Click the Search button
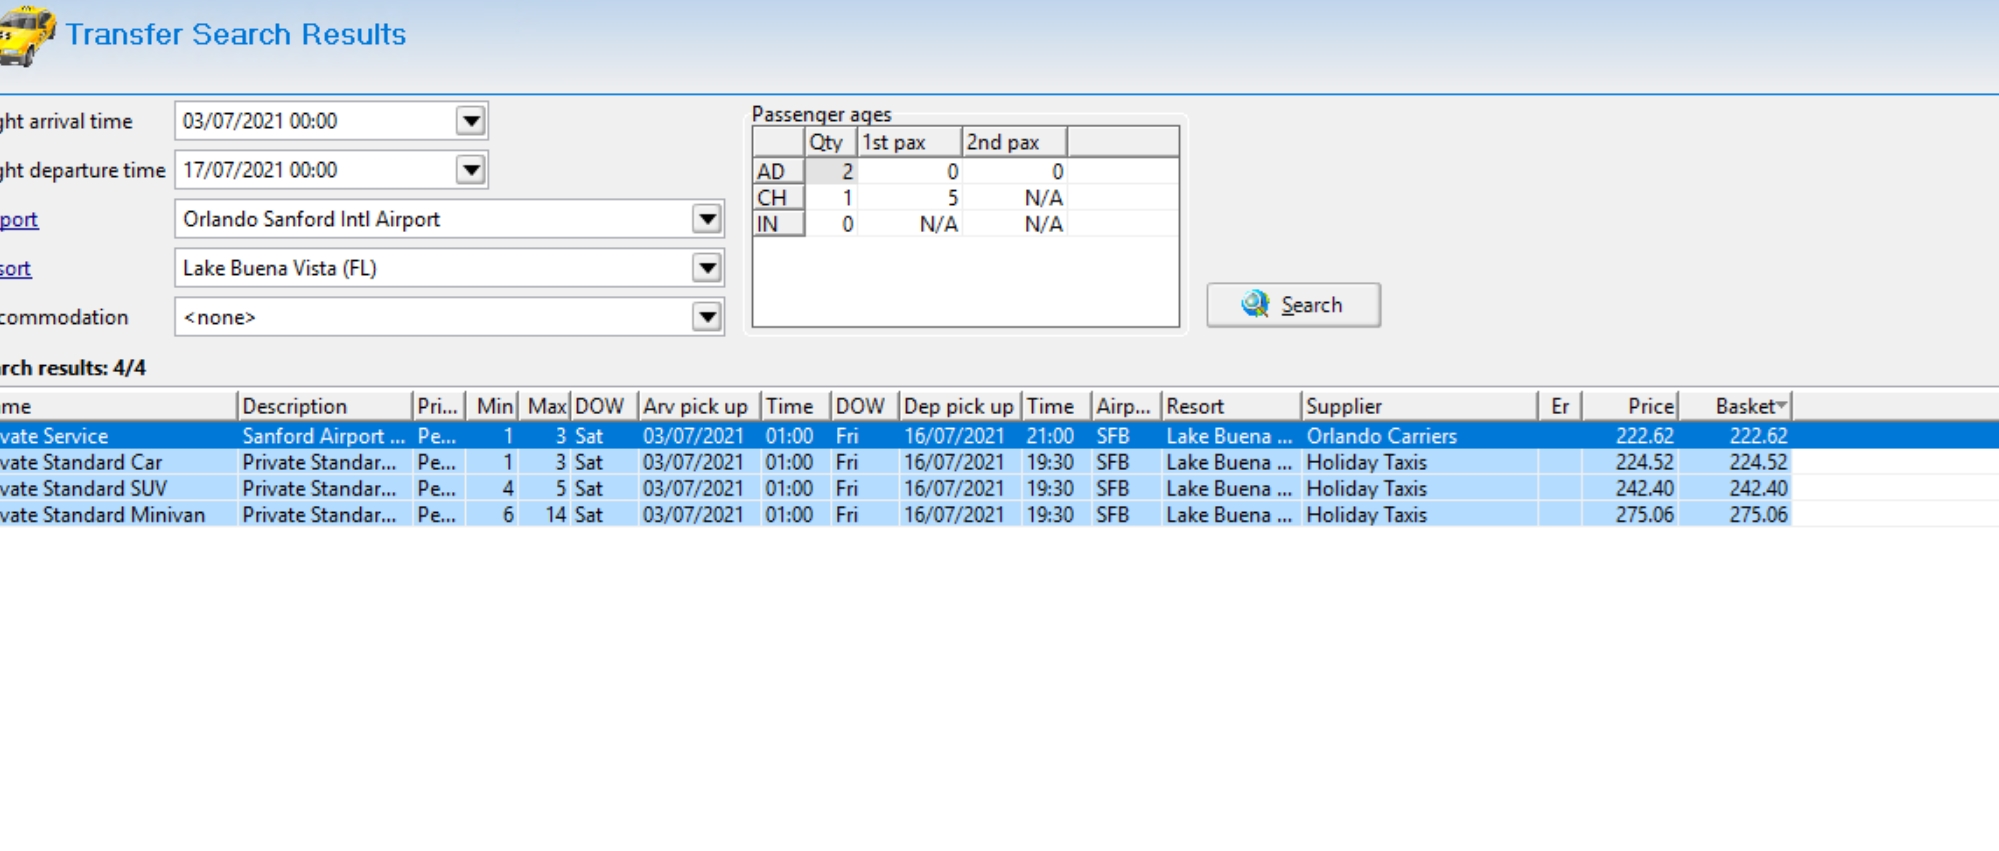This screenshot has height=851, width=1999. tap(1293, 305)
